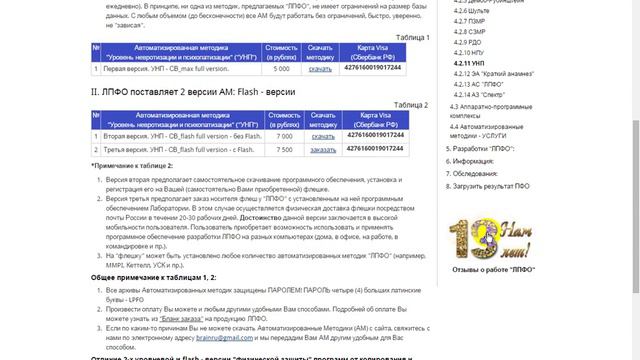Click the скачать link for Вторая версия row
Screen dimensions: 640x360
[323, 137]
